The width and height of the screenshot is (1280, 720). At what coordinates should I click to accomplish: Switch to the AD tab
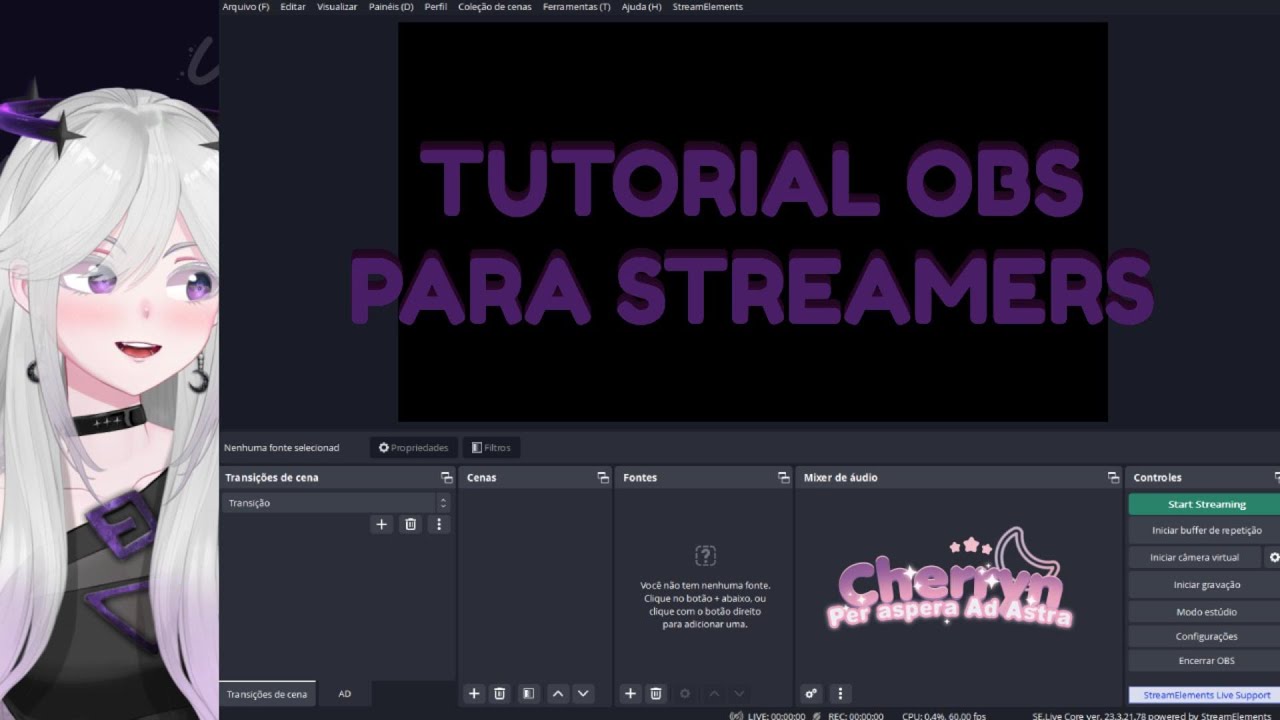click(344, 693)
